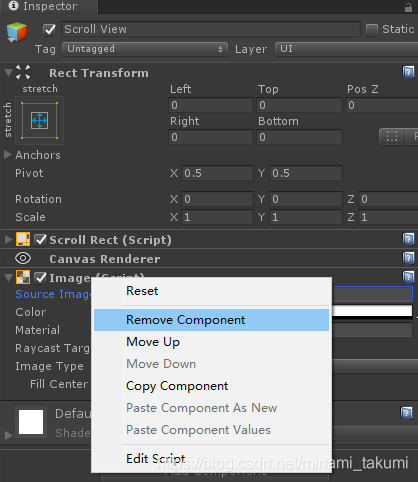
Task: Disable the Scroll Rect component checkbox
Action: coord(41,240)
